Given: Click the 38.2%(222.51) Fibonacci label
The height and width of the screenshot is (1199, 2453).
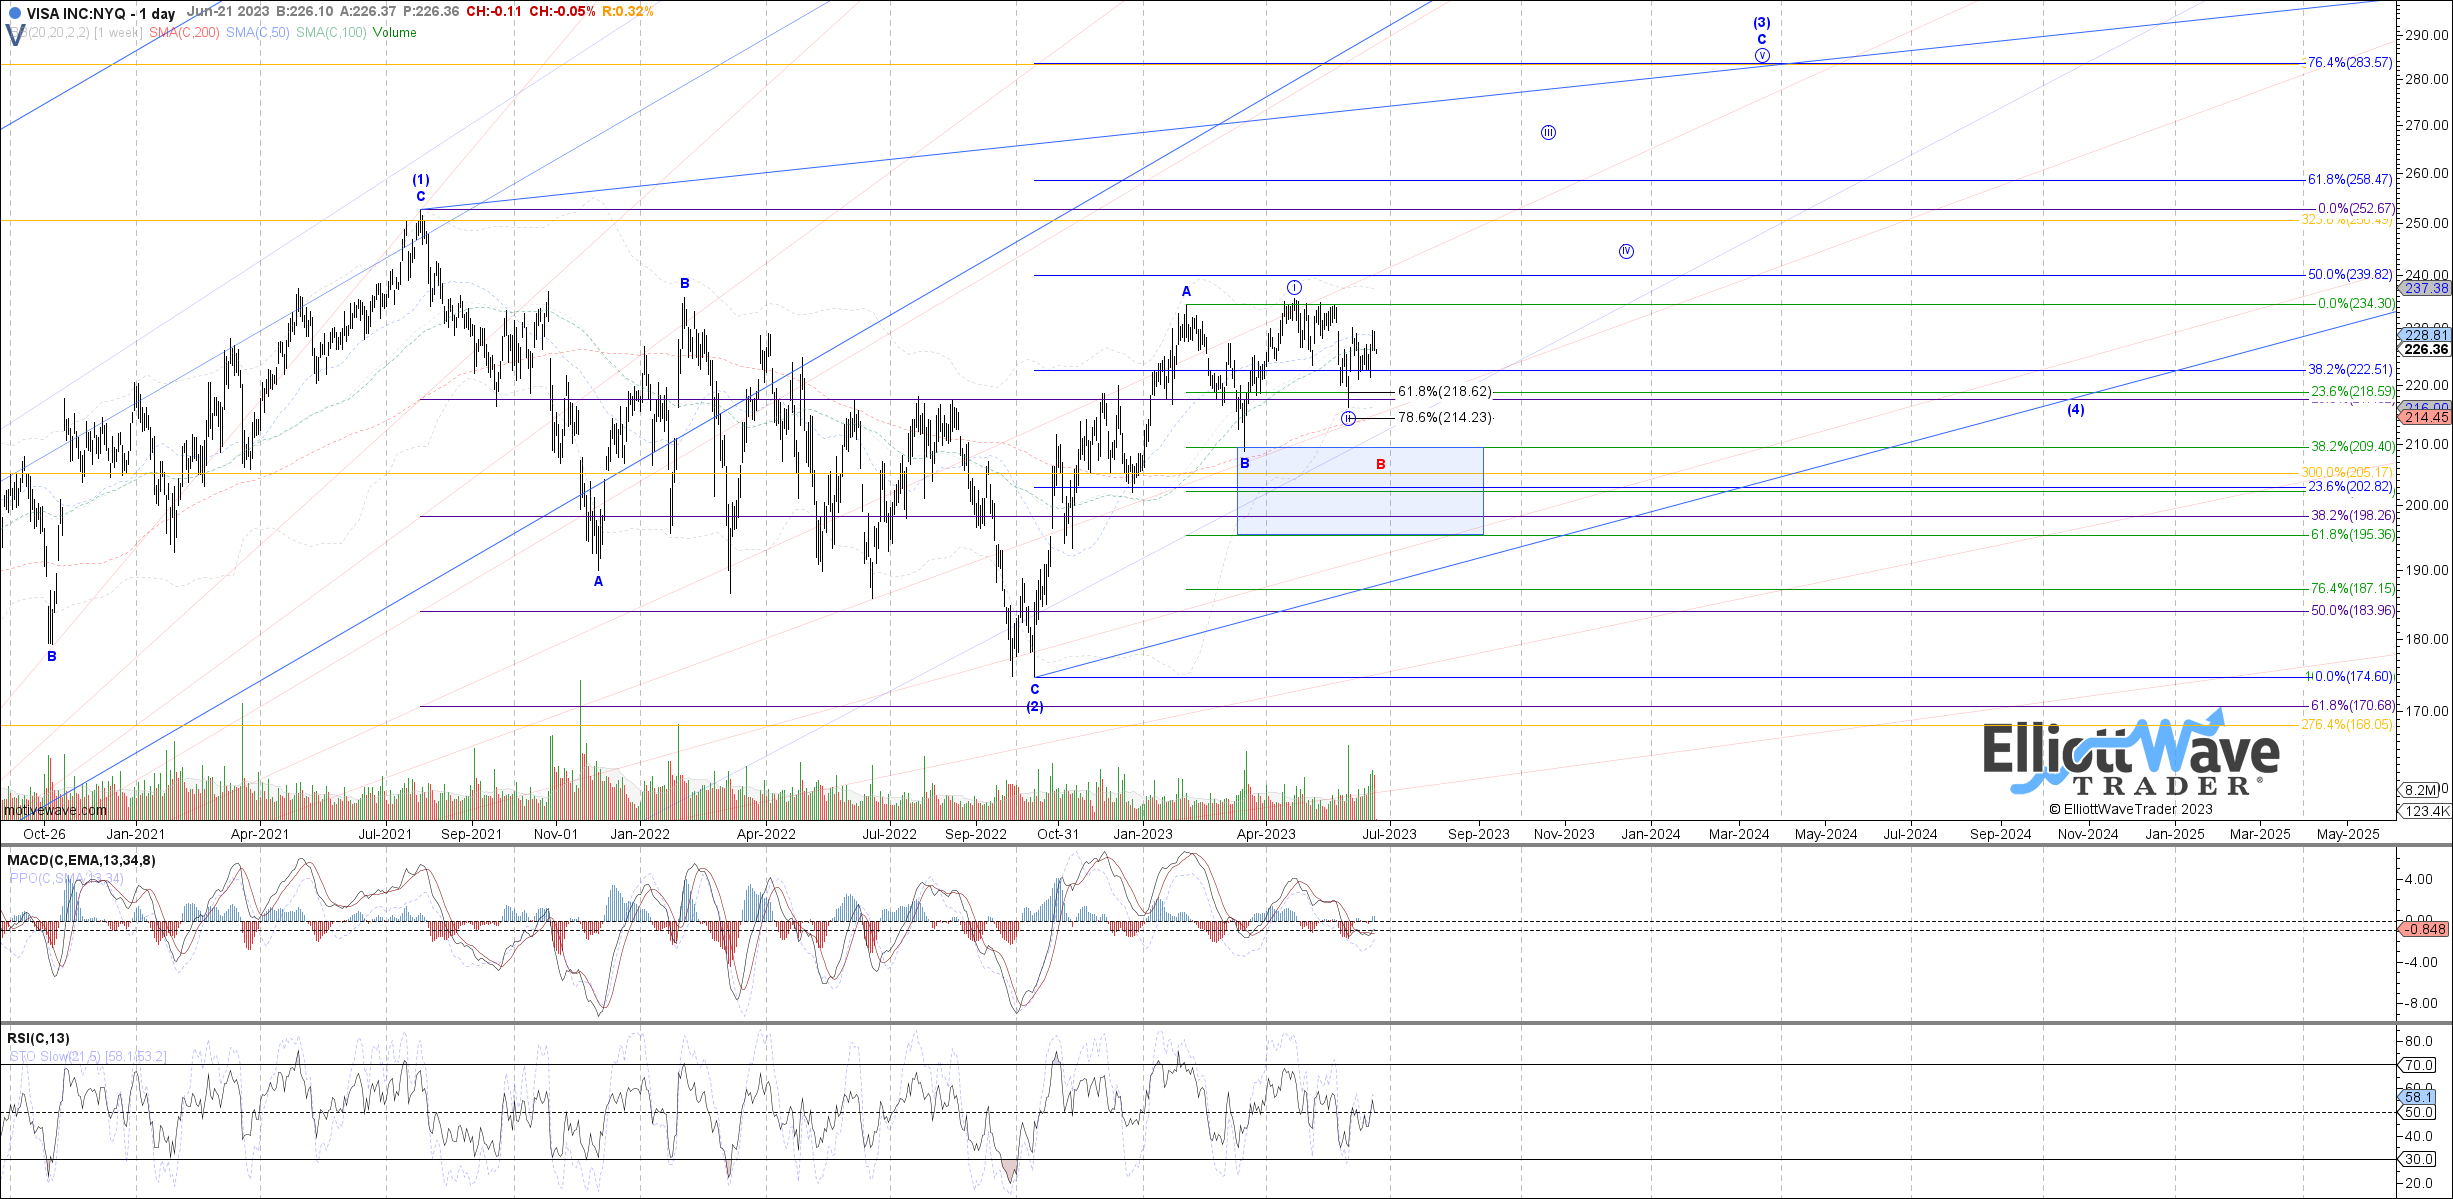Looking at the screenshot, I should [2350, 369].
